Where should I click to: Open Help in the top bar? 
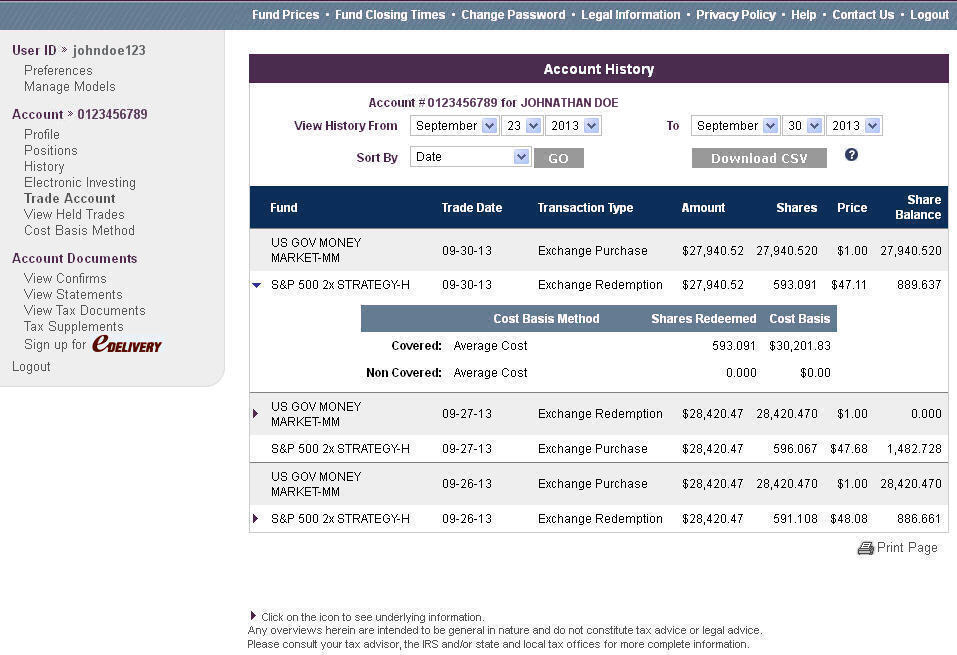(803, 15)
